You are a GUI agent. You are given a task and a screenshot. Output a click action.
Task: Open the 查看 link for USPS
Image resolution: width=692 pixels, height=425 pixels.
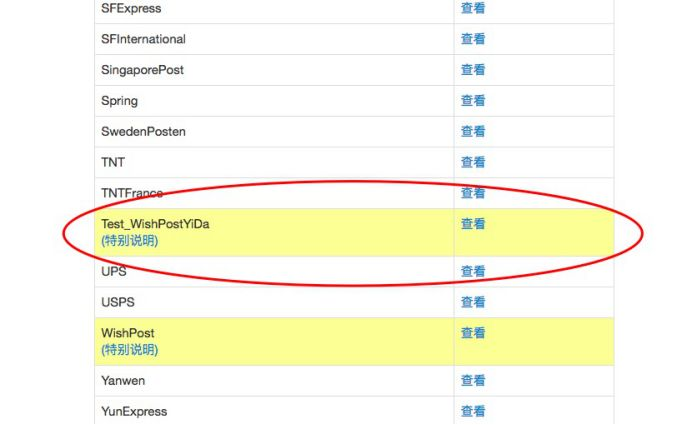pyautogui.click(x=473, y=302)
